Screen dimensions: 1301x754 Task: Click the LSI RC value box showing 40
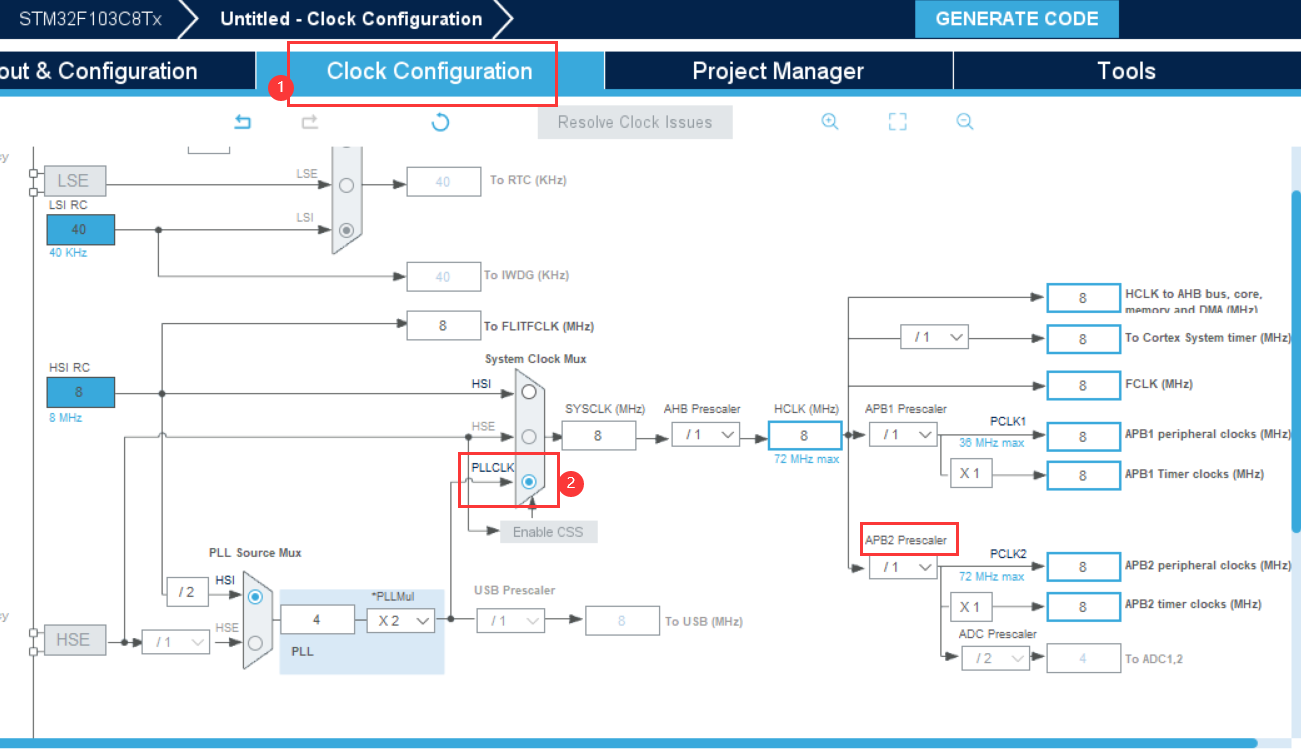[x=80, y=230]
